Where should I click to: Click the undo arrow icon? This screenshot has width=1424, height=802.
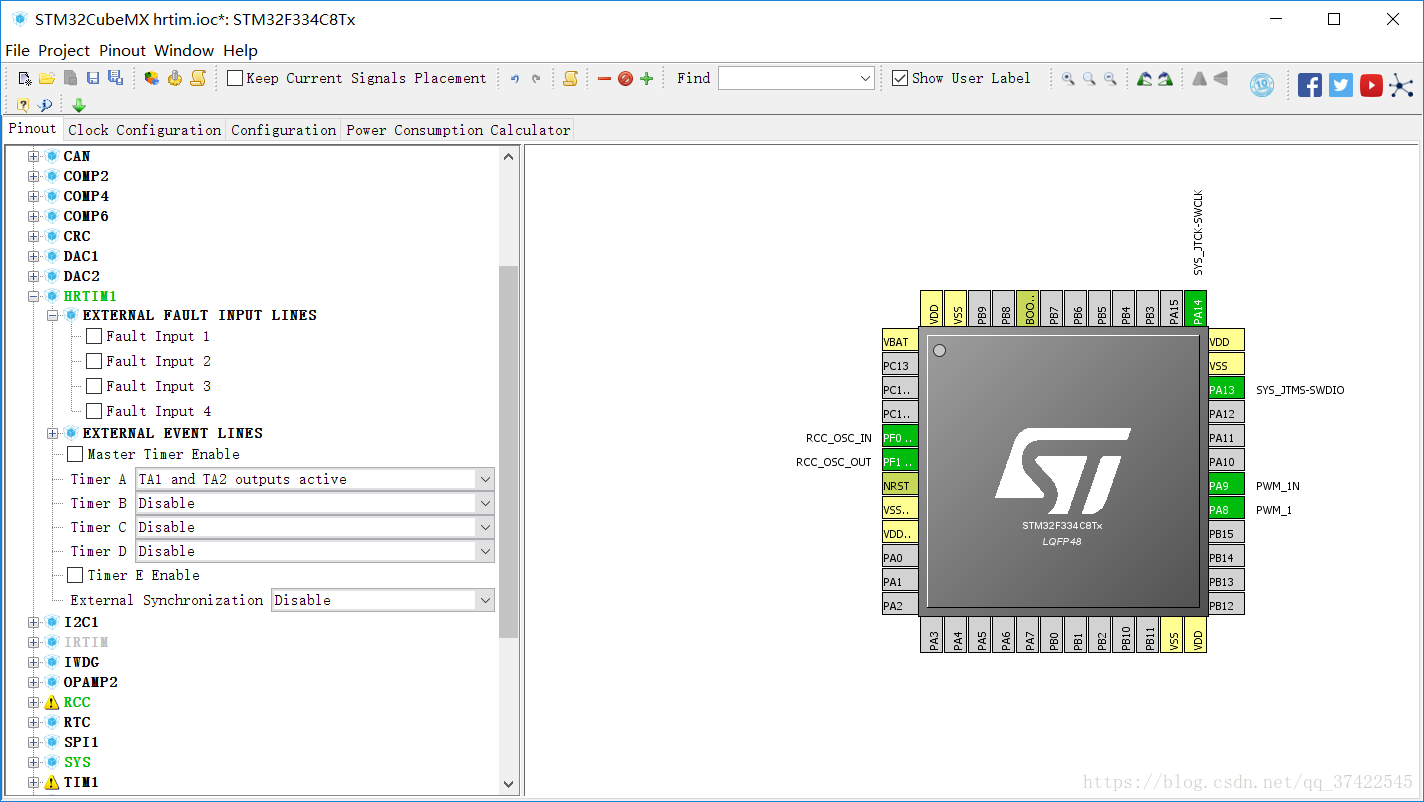pyautogui.click(x=515, y=78)
